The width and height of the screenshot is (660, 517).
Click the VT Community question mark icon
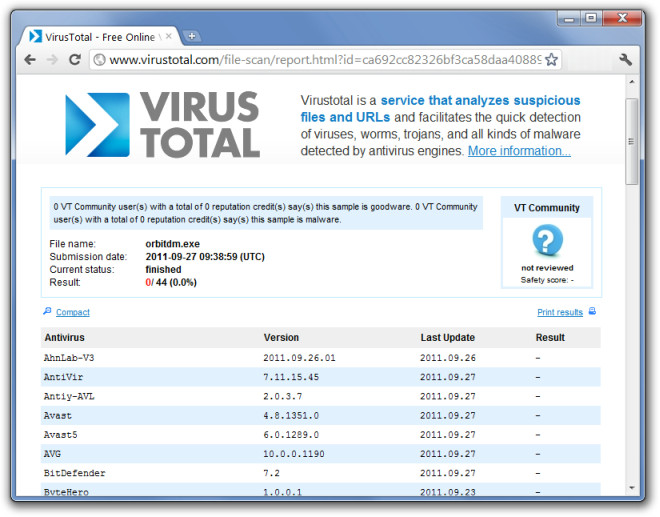(x=547, y=241)
